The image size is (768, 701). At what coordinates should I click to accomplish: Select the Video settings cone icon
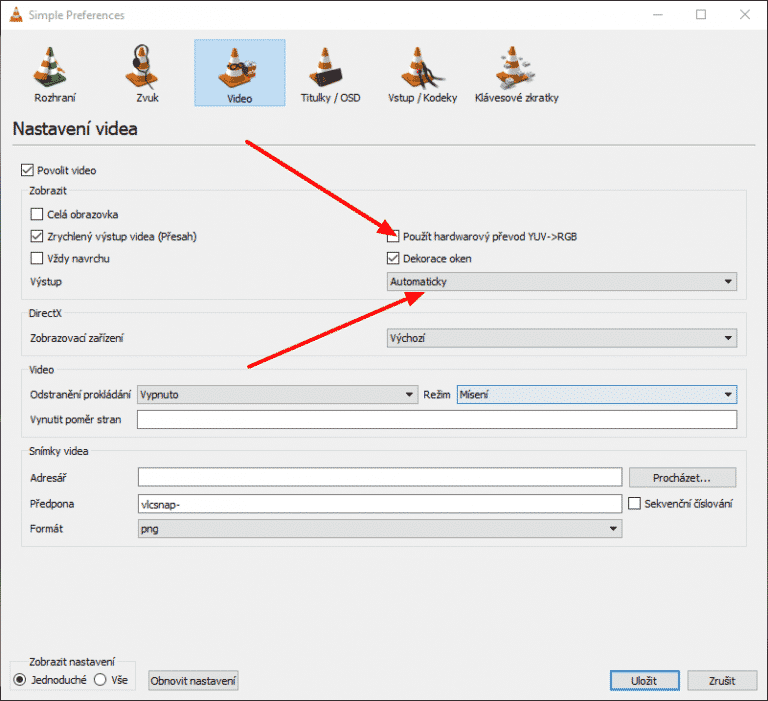pyautogui.click(x=239, y=72)
